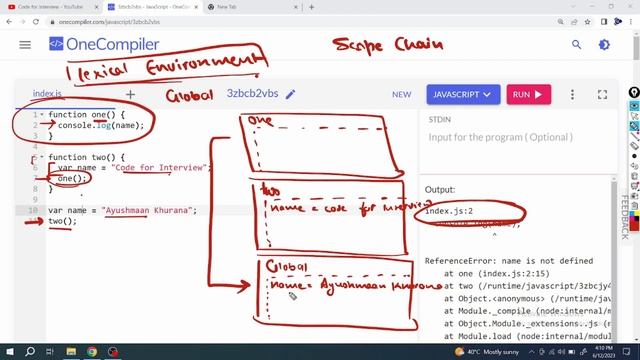The width and height of the screenshot is (640, 360).
Task: Open the OneCompiler hamburger menu
Action: point(25,44)
